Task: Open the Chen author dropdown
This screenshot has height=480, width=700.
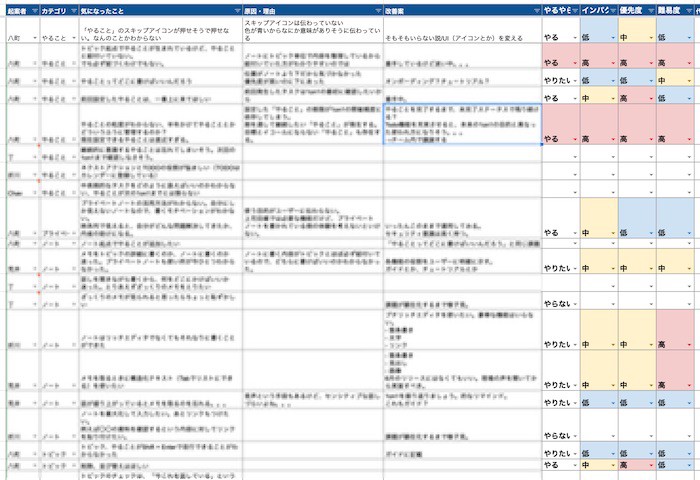Action: tap(35, 193)
